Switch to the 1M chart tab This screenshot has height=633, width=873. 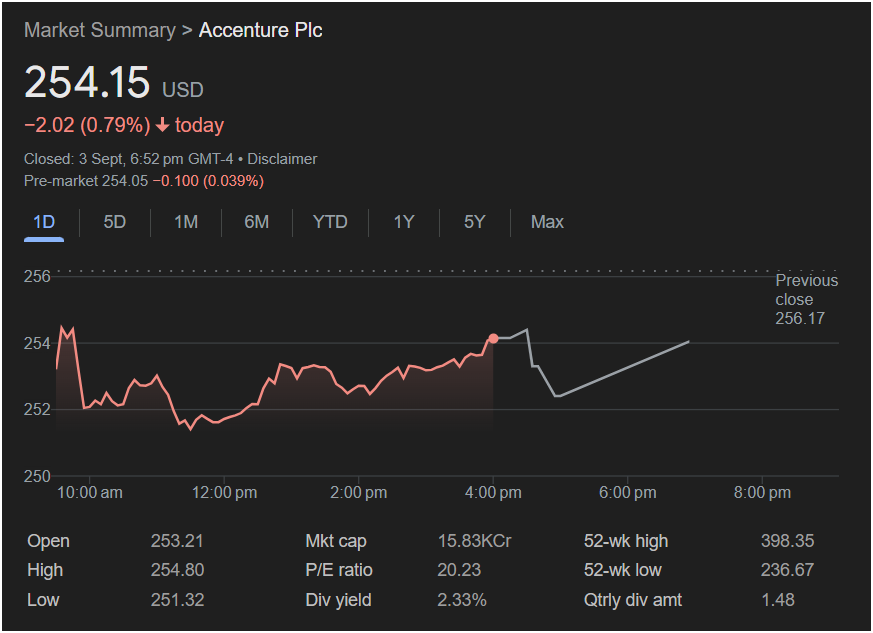186,222
